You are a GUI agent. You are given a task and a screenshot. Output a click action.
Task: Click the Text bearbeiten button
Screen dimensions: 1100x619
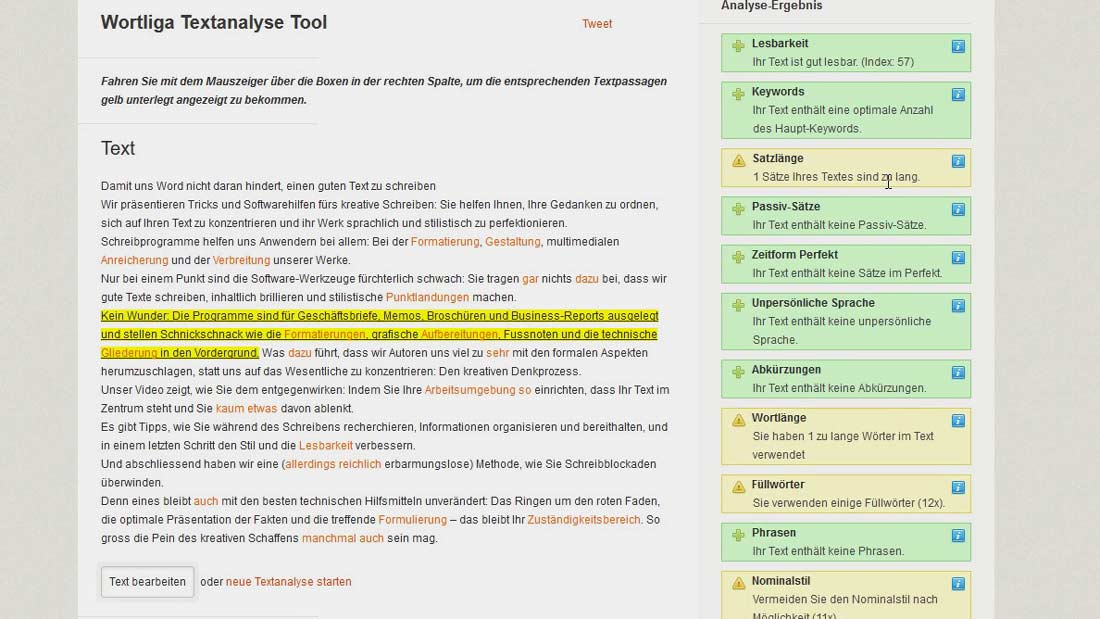tap(147, 582)
